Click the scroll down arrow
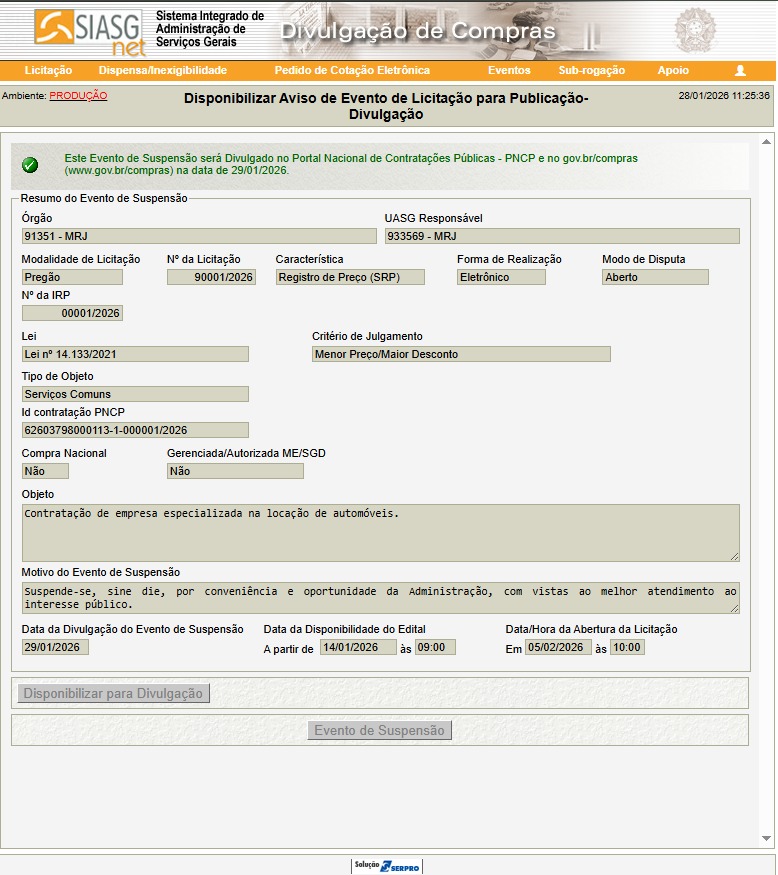The height and width of the screenshot is (875, 778). [767, 838]
